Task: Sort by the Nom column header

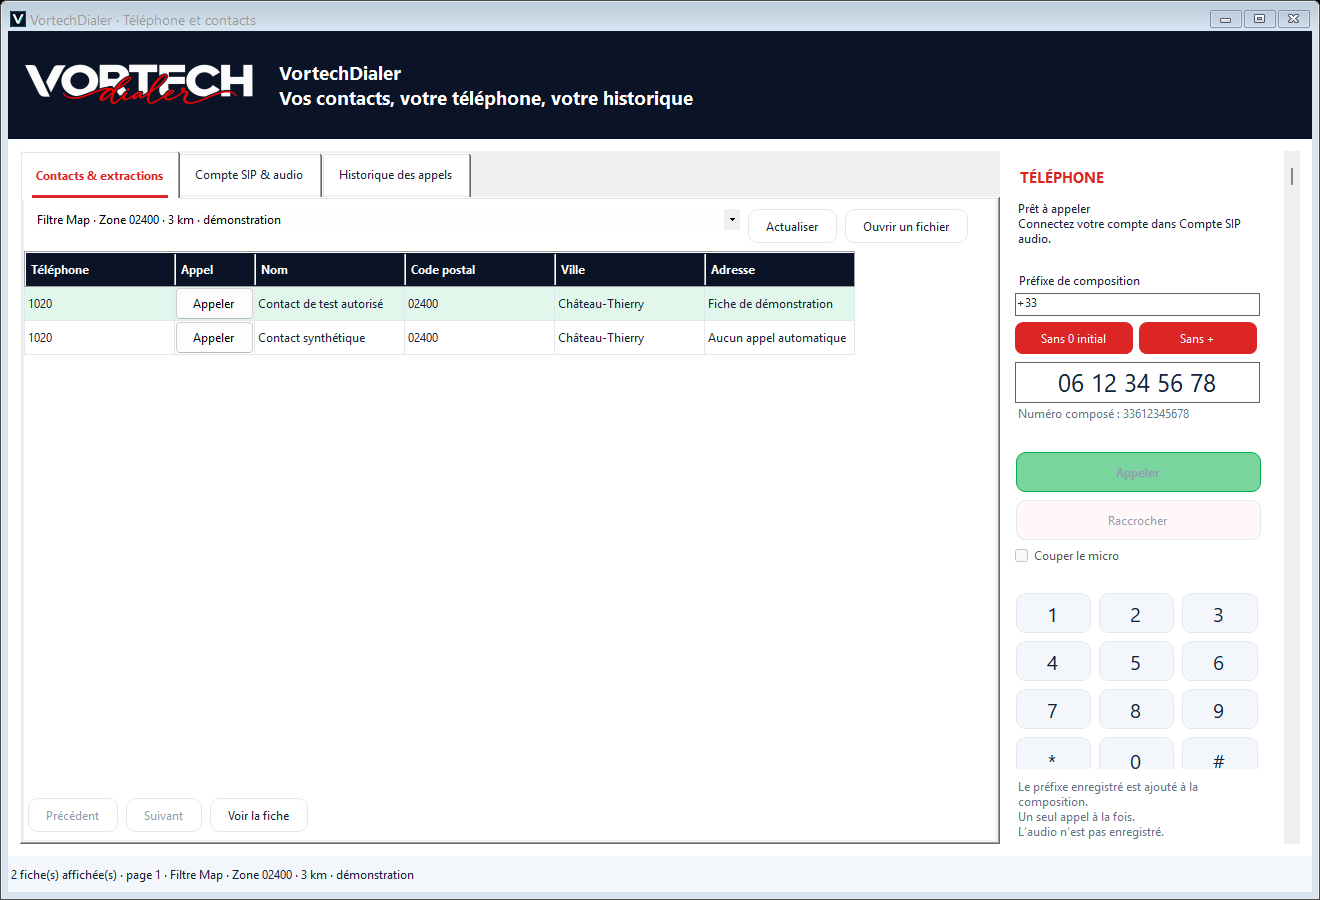Action: (330, 270)
